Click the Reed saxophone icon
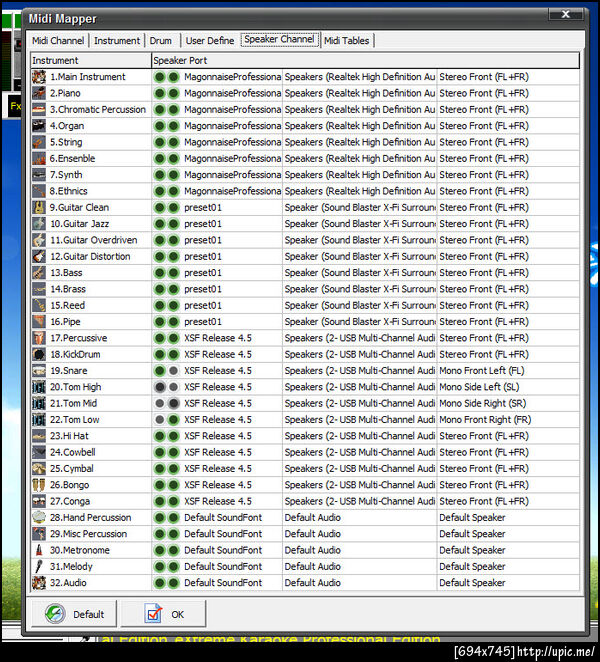The height and width of the screenshot is (662, 600). [x=39, y=305]
